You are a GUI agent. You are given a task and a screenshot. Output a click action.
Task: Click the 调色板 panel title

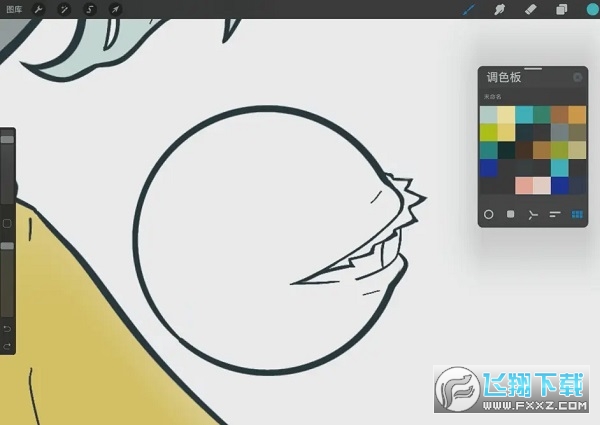(x=504, y=78)
